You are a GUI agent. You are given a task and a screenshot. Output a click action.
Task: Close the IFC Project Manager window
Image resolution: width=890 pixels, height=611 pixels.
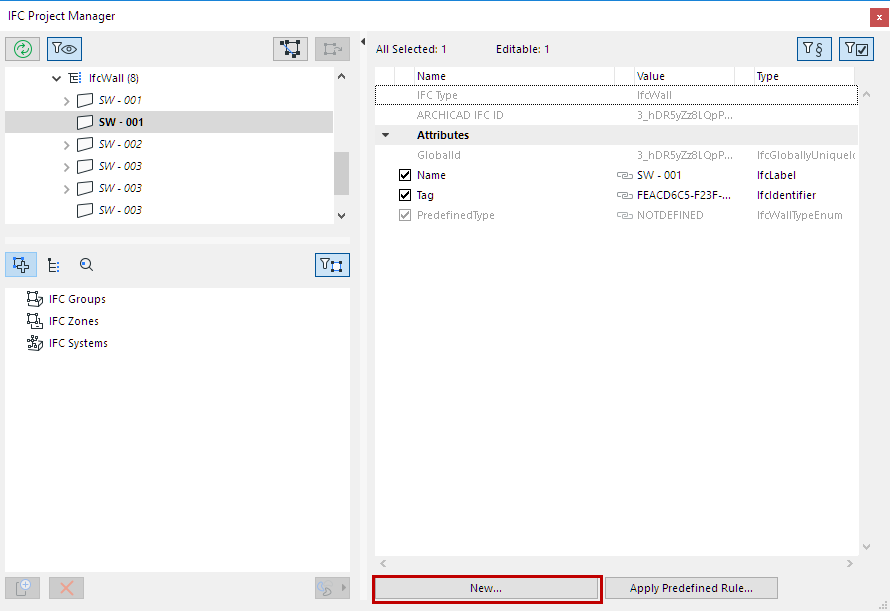879,17
